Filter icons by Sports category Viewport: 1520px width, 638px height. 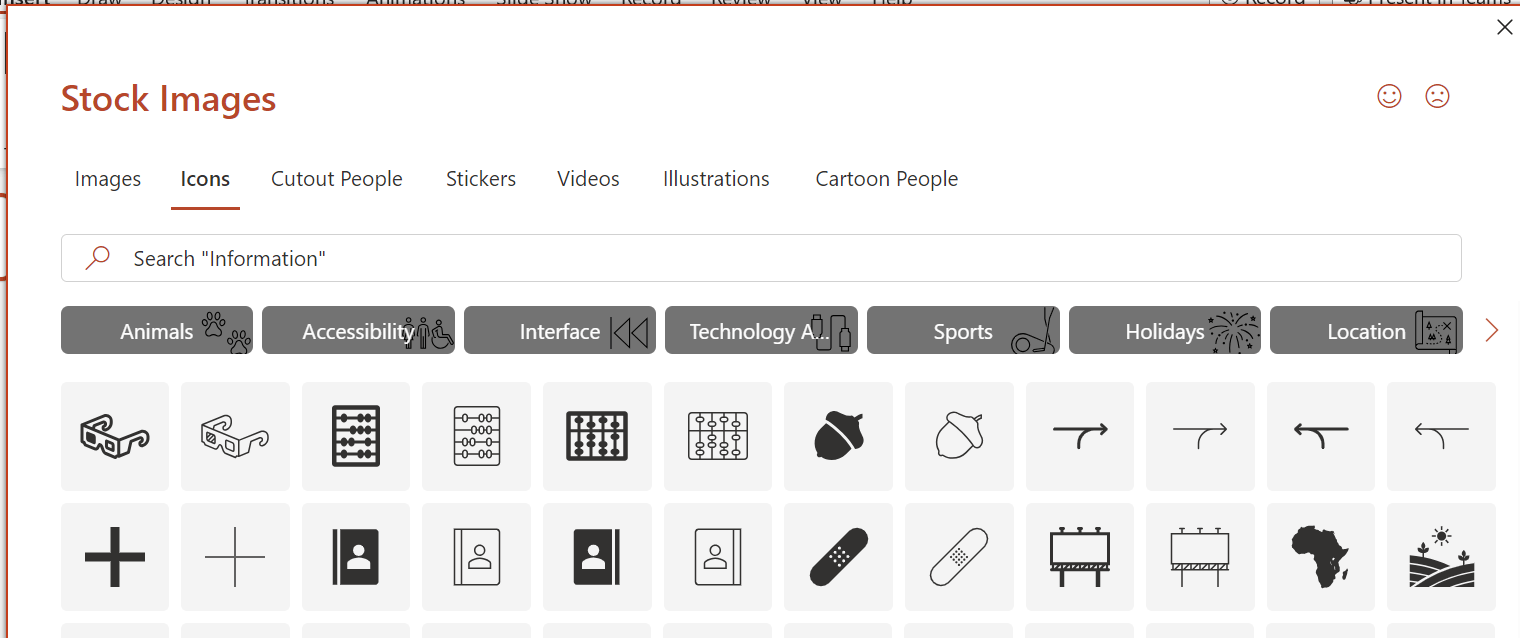[963, 330]
